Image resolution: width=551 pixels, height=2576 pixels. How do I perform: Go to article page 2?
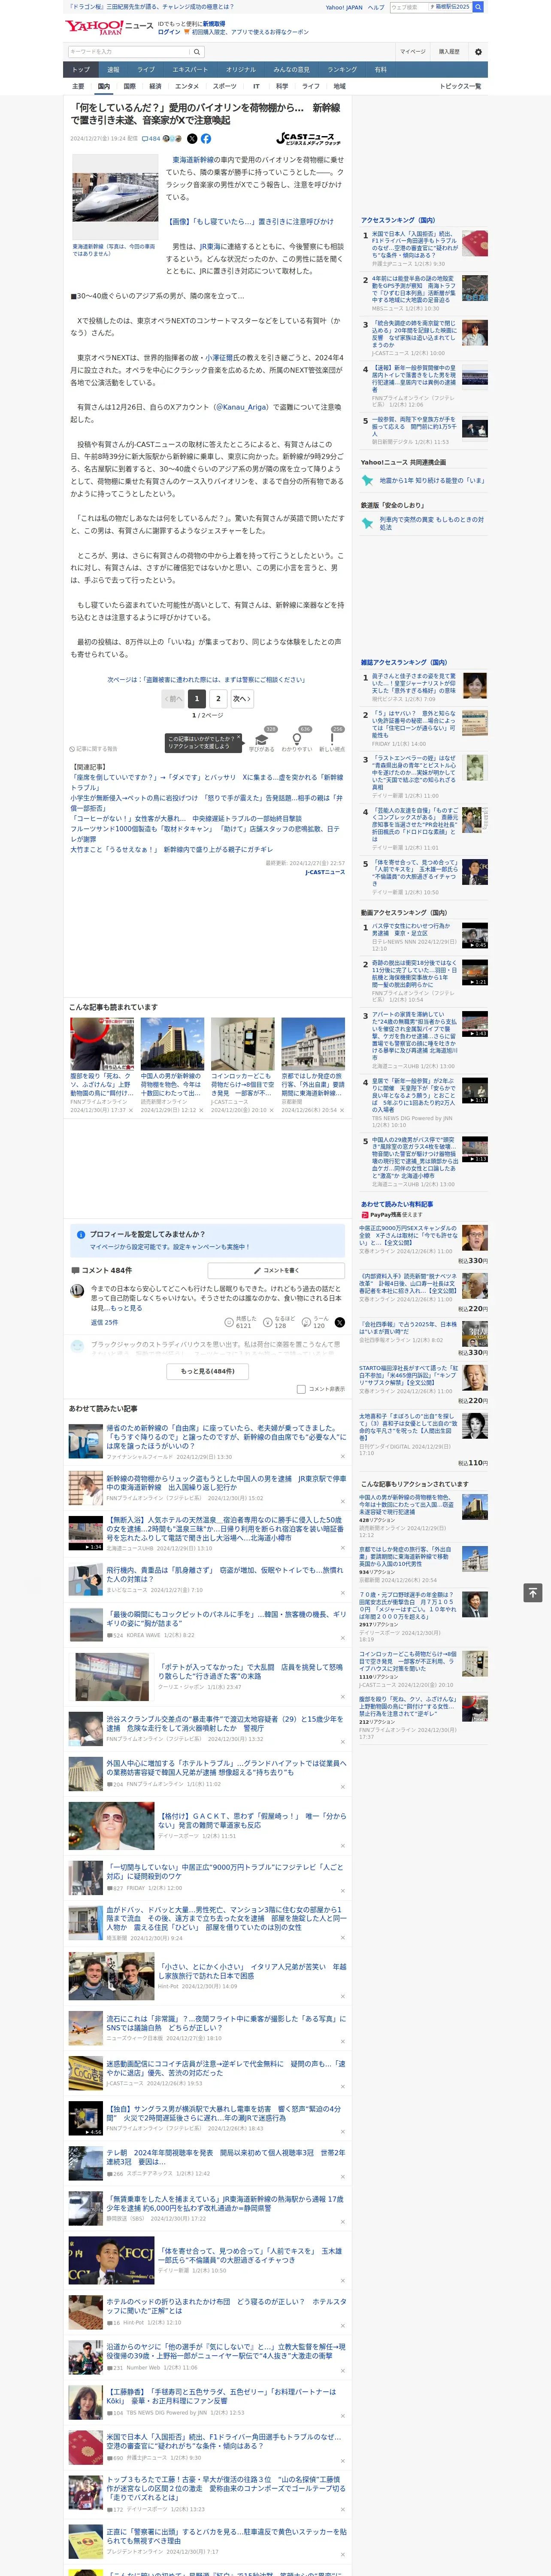pos(218,699)
